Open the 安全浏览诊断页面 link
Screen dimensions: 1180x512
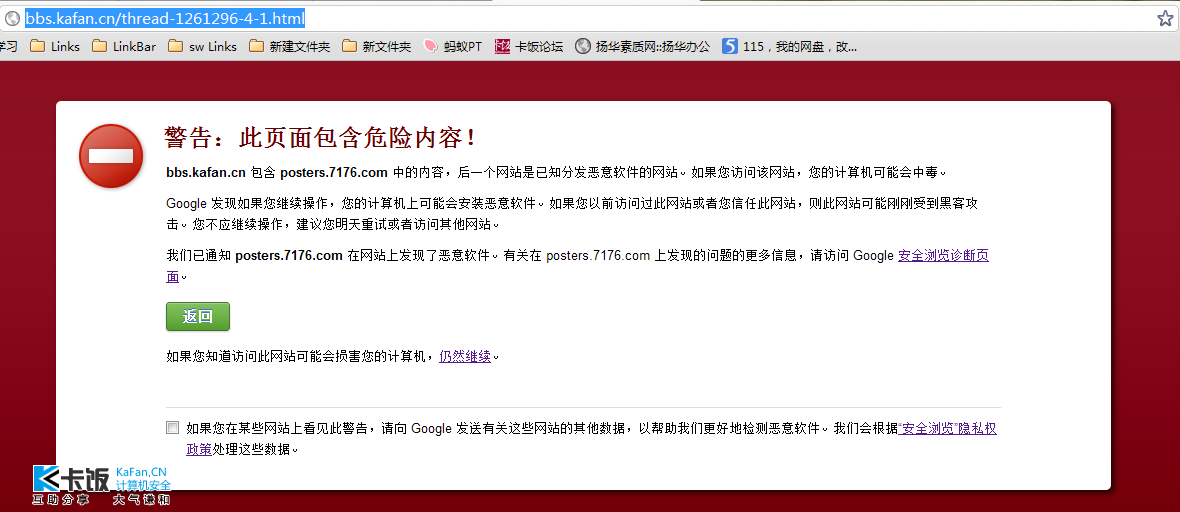tap(944, 255)
